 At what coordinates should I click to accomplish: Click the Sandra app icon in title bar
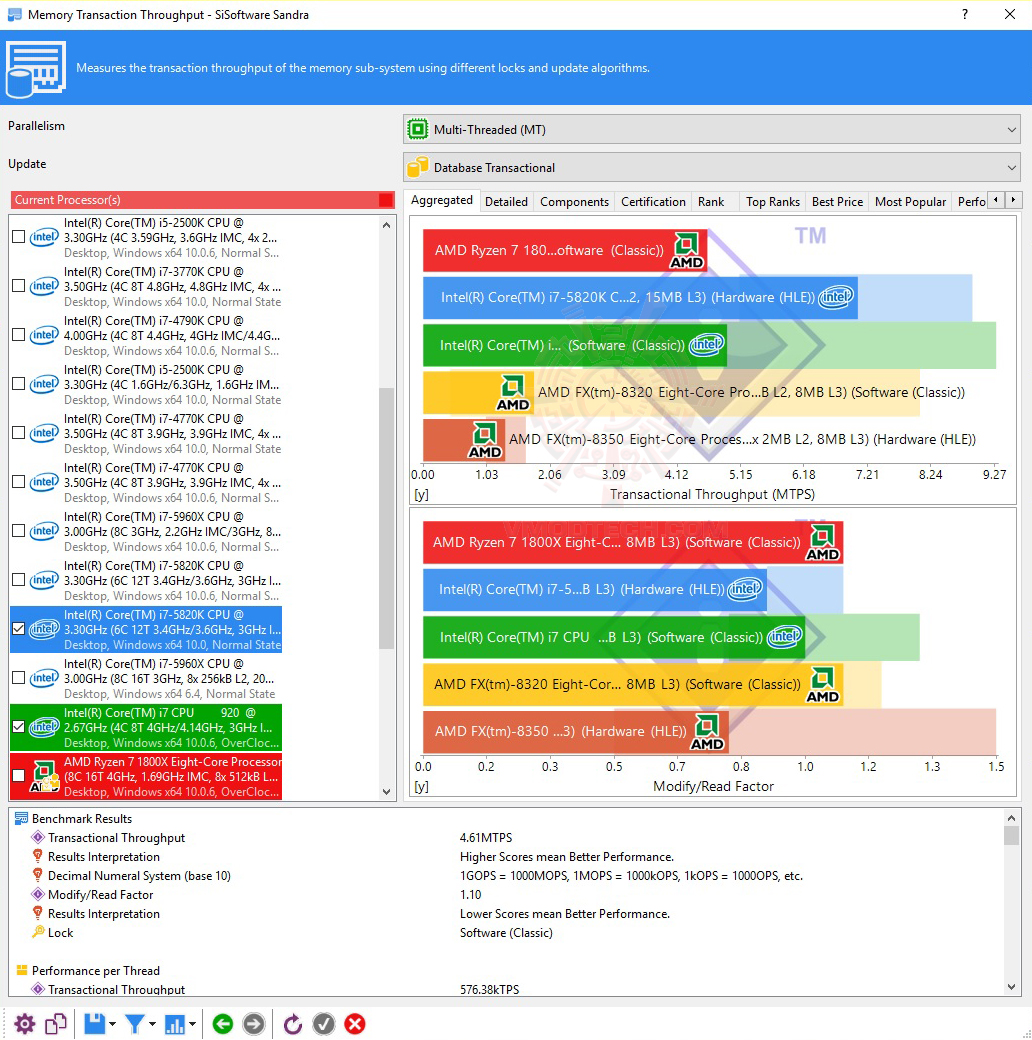click(14, 14)
